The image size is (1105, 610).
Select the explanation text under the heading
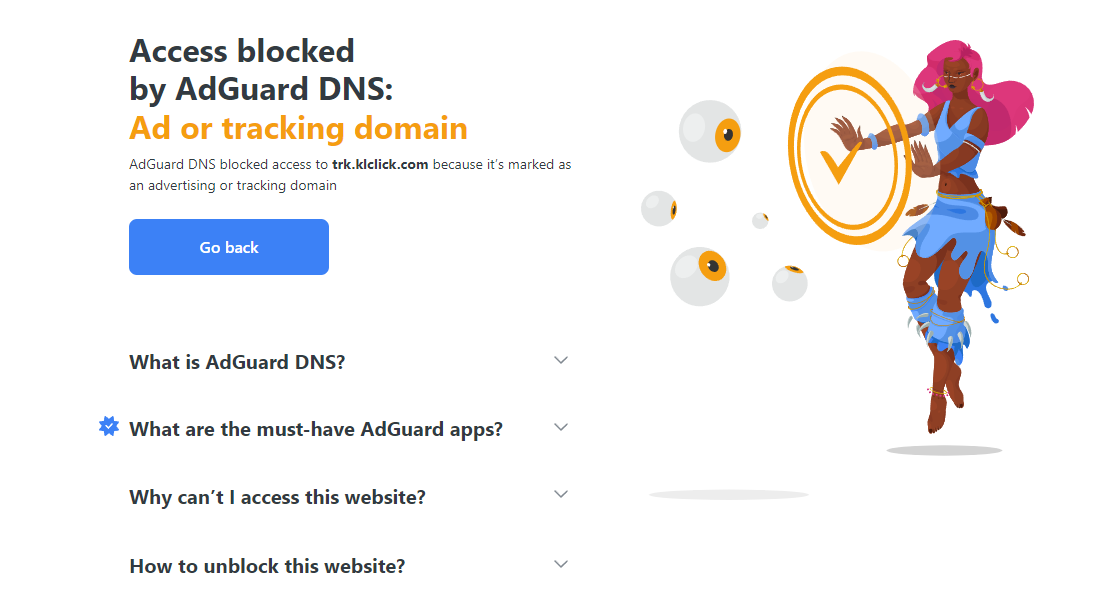[x=349, y=174]
